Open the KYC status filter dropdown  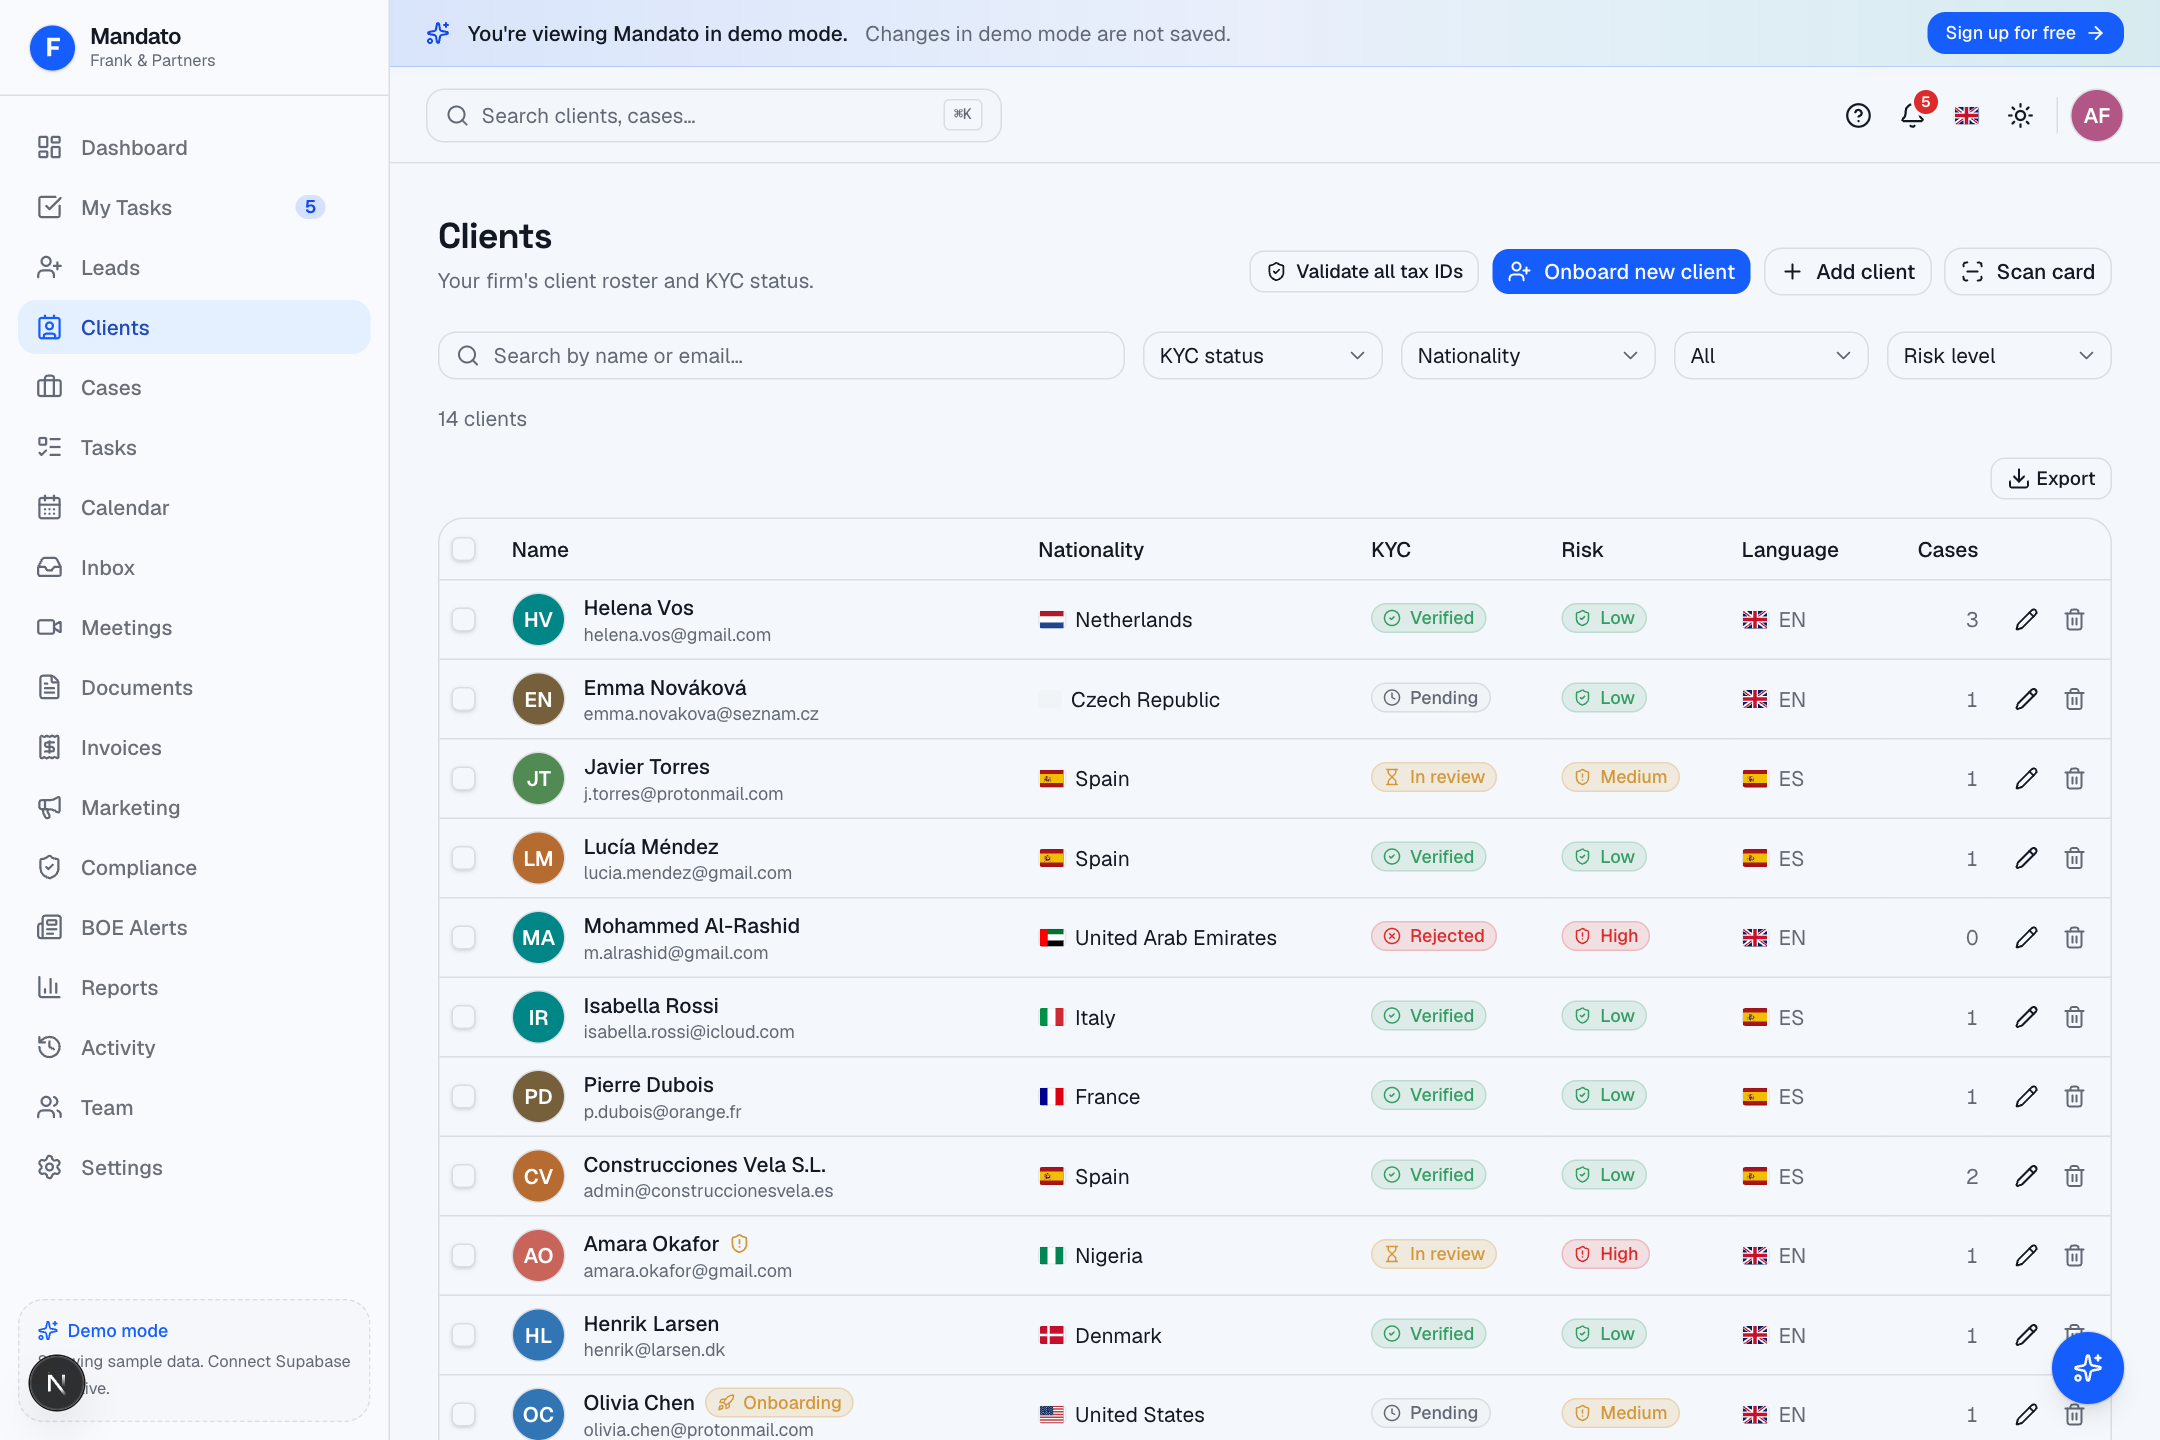point(1262,356)
